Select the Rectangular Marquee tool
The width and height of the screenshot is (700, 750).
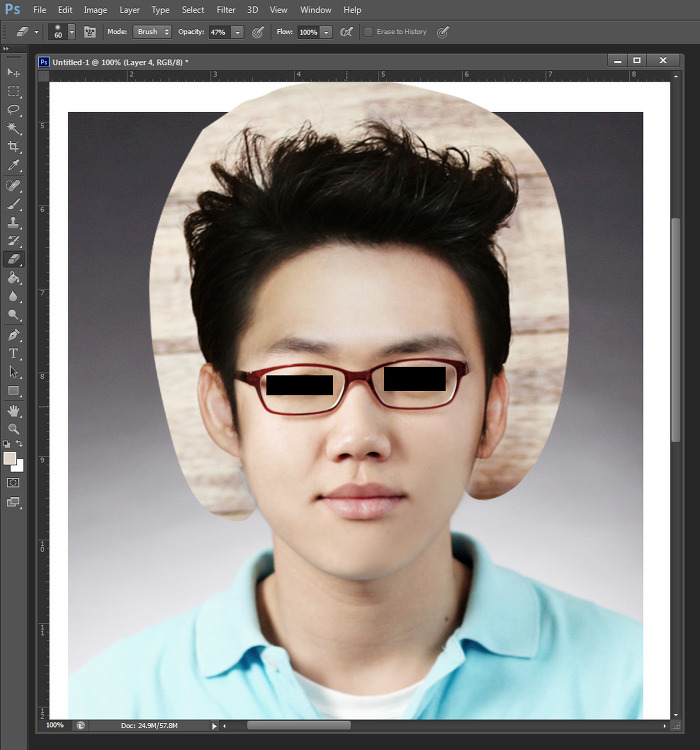coord(13,91)
